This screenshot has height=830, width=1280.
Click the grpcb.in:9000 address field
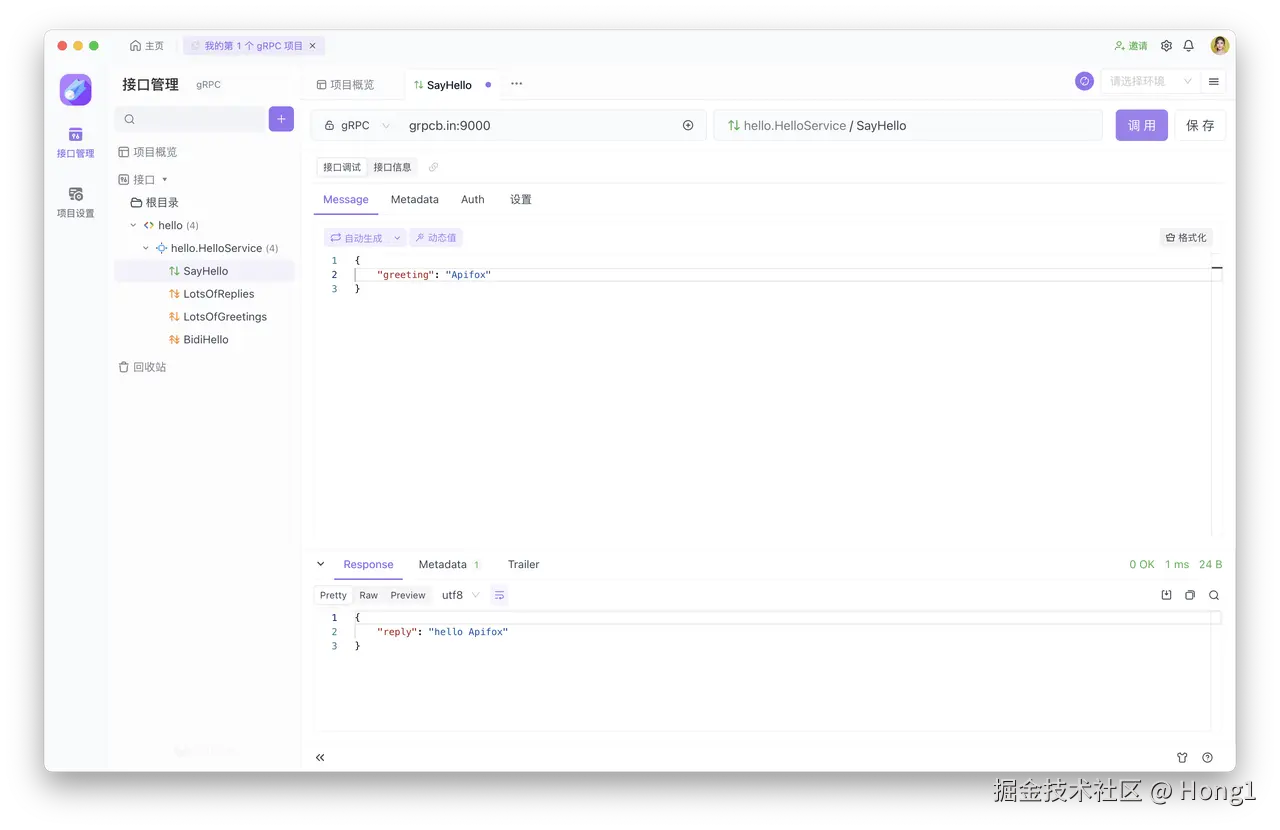pos(540,126)
